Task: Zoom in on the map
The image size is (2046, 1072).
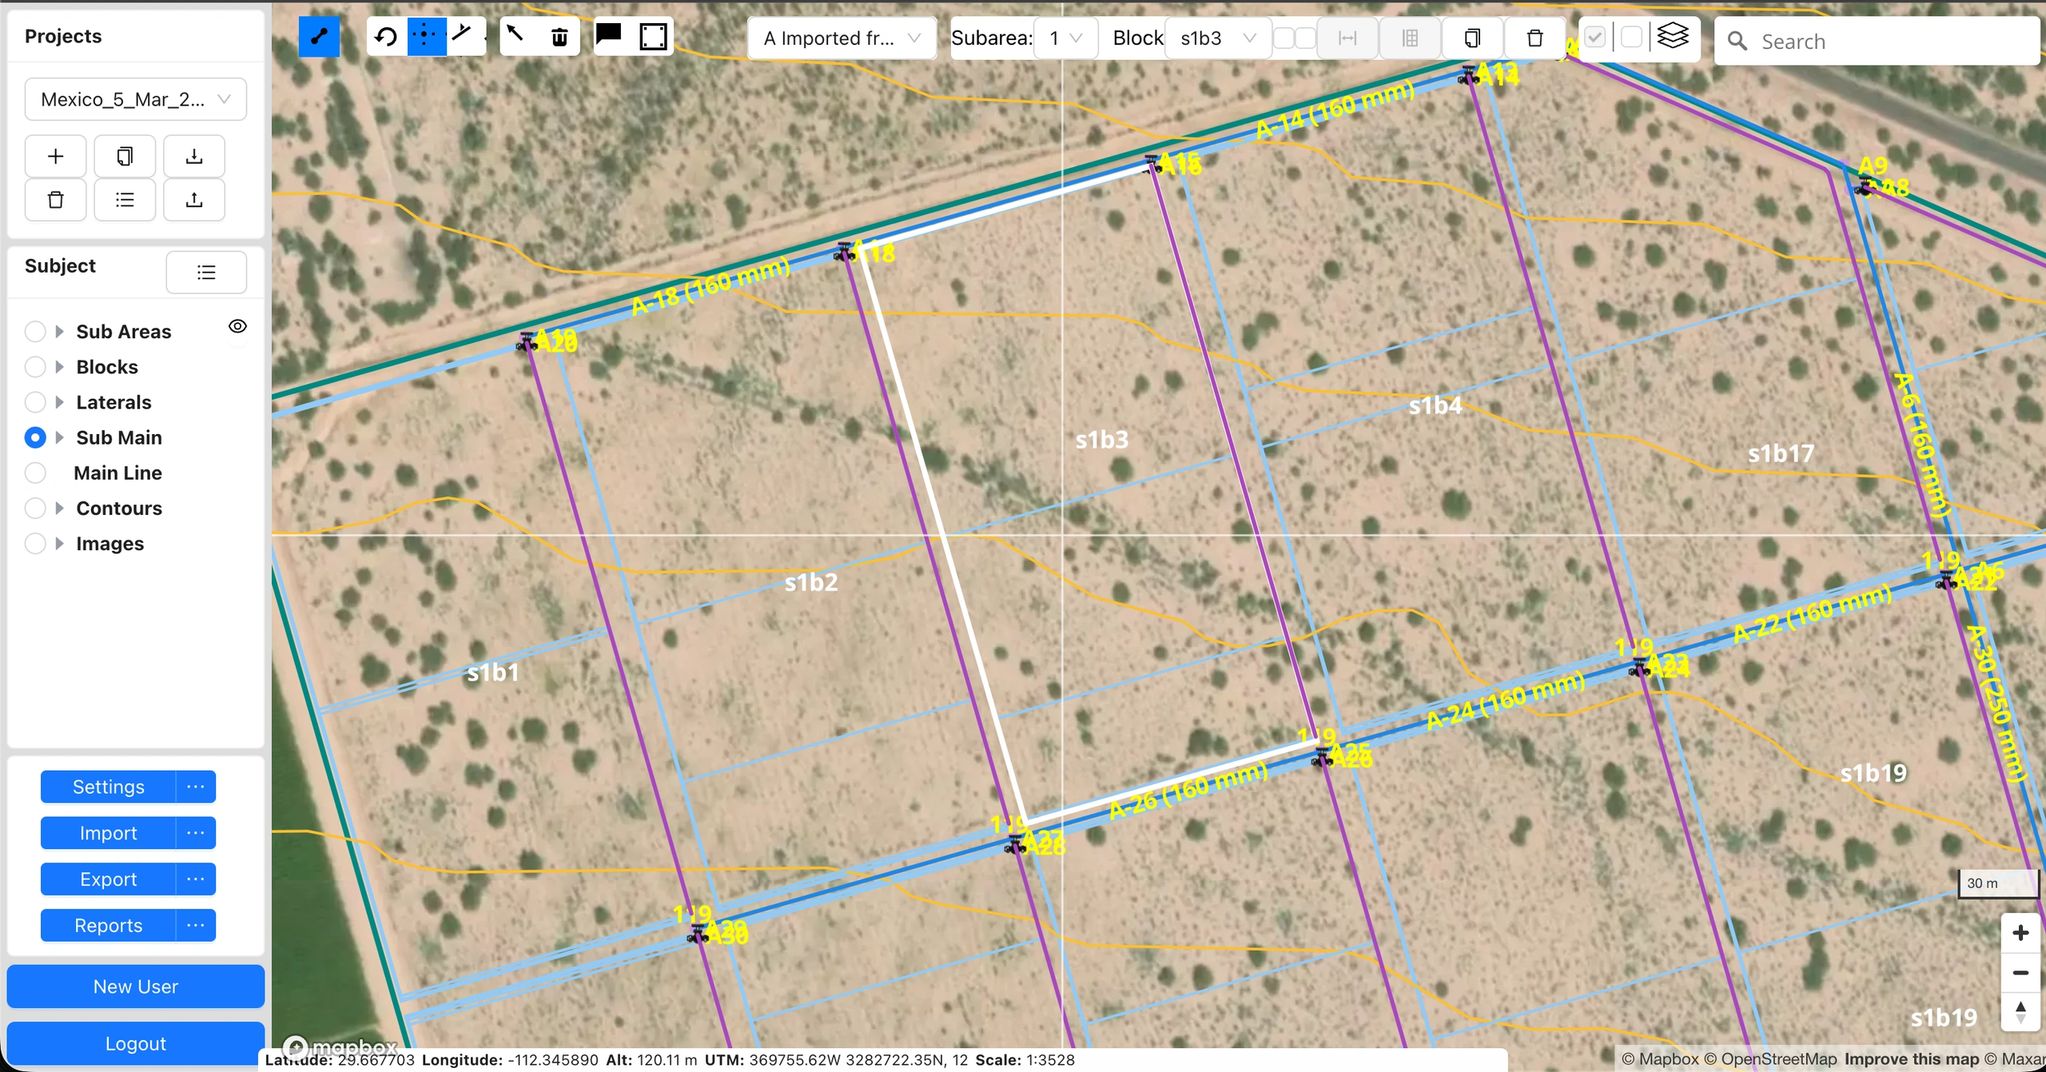Action: [x=2020, y=933]
